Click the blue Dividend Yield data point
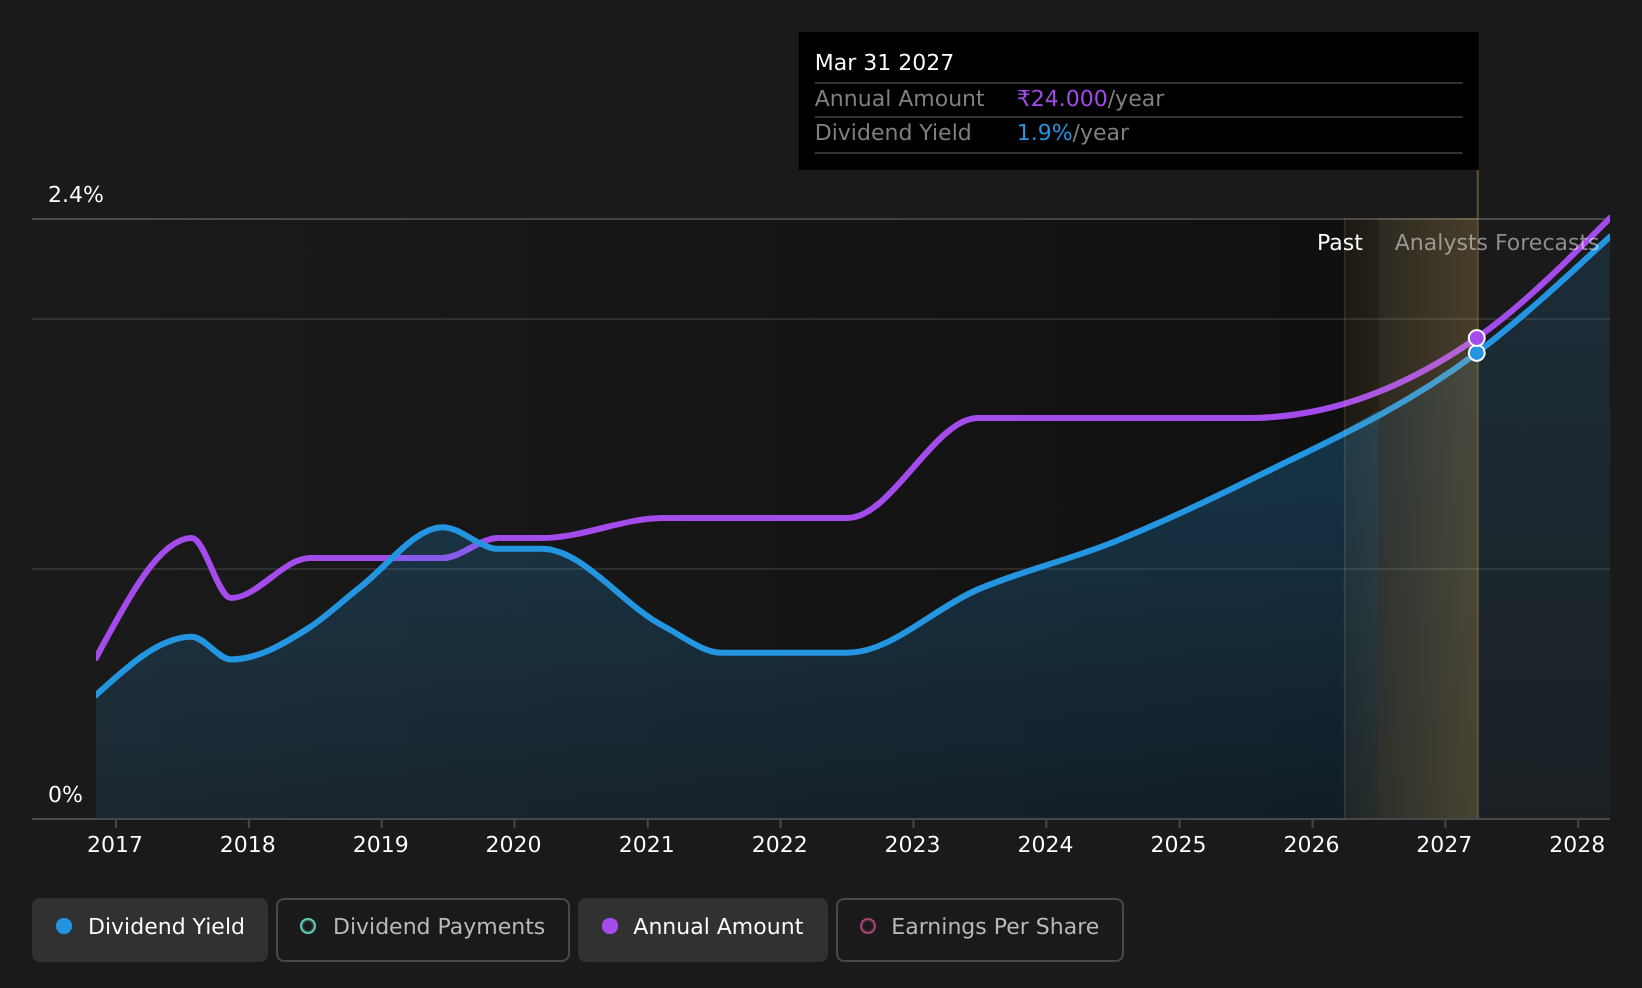This screenshot has height=988, width=1642. click(1476, 353)
